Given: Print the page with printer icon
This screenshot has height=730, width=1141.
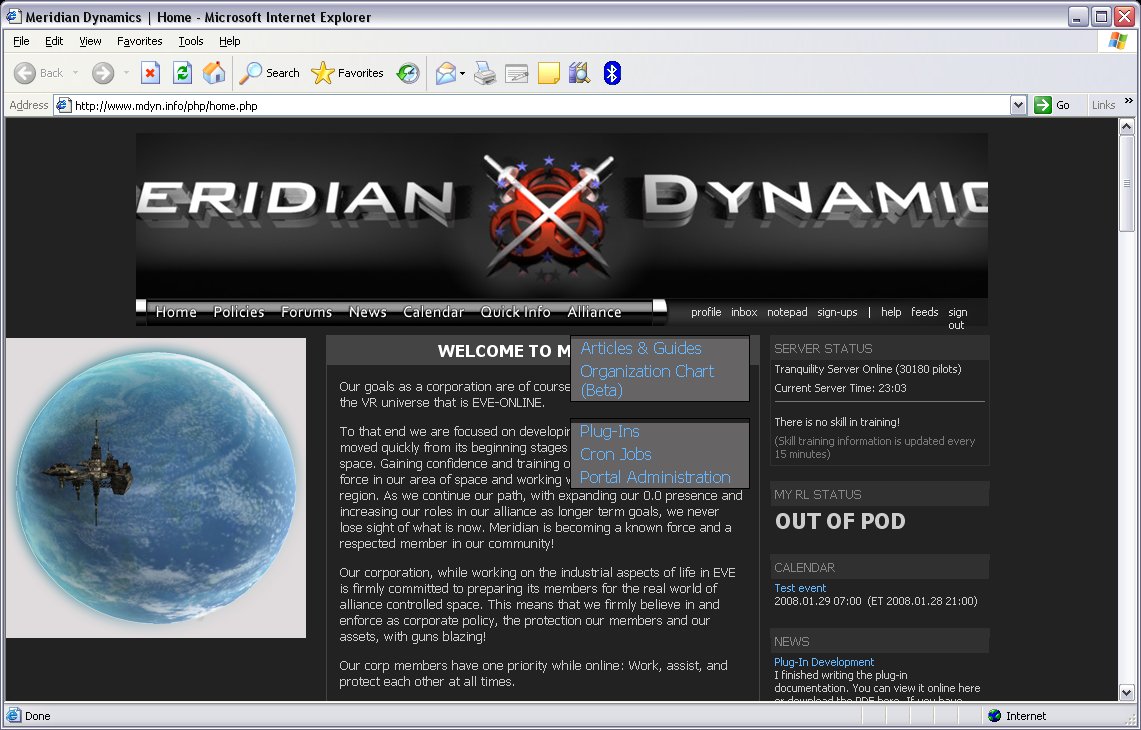Looking at the screenshot, I should pos(485,73).
